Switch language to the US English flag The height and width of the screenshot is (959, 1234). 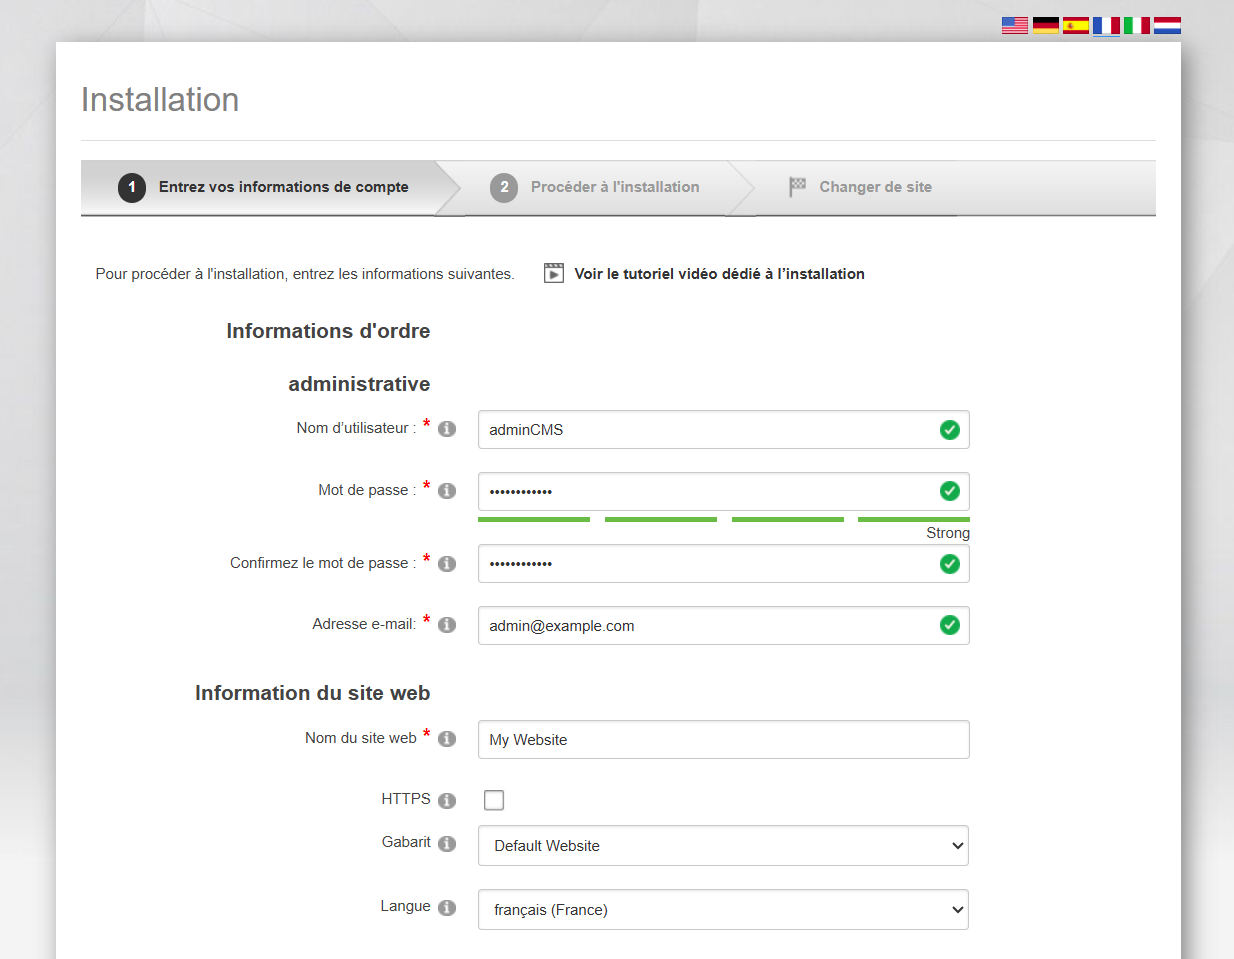point(1014,25)
